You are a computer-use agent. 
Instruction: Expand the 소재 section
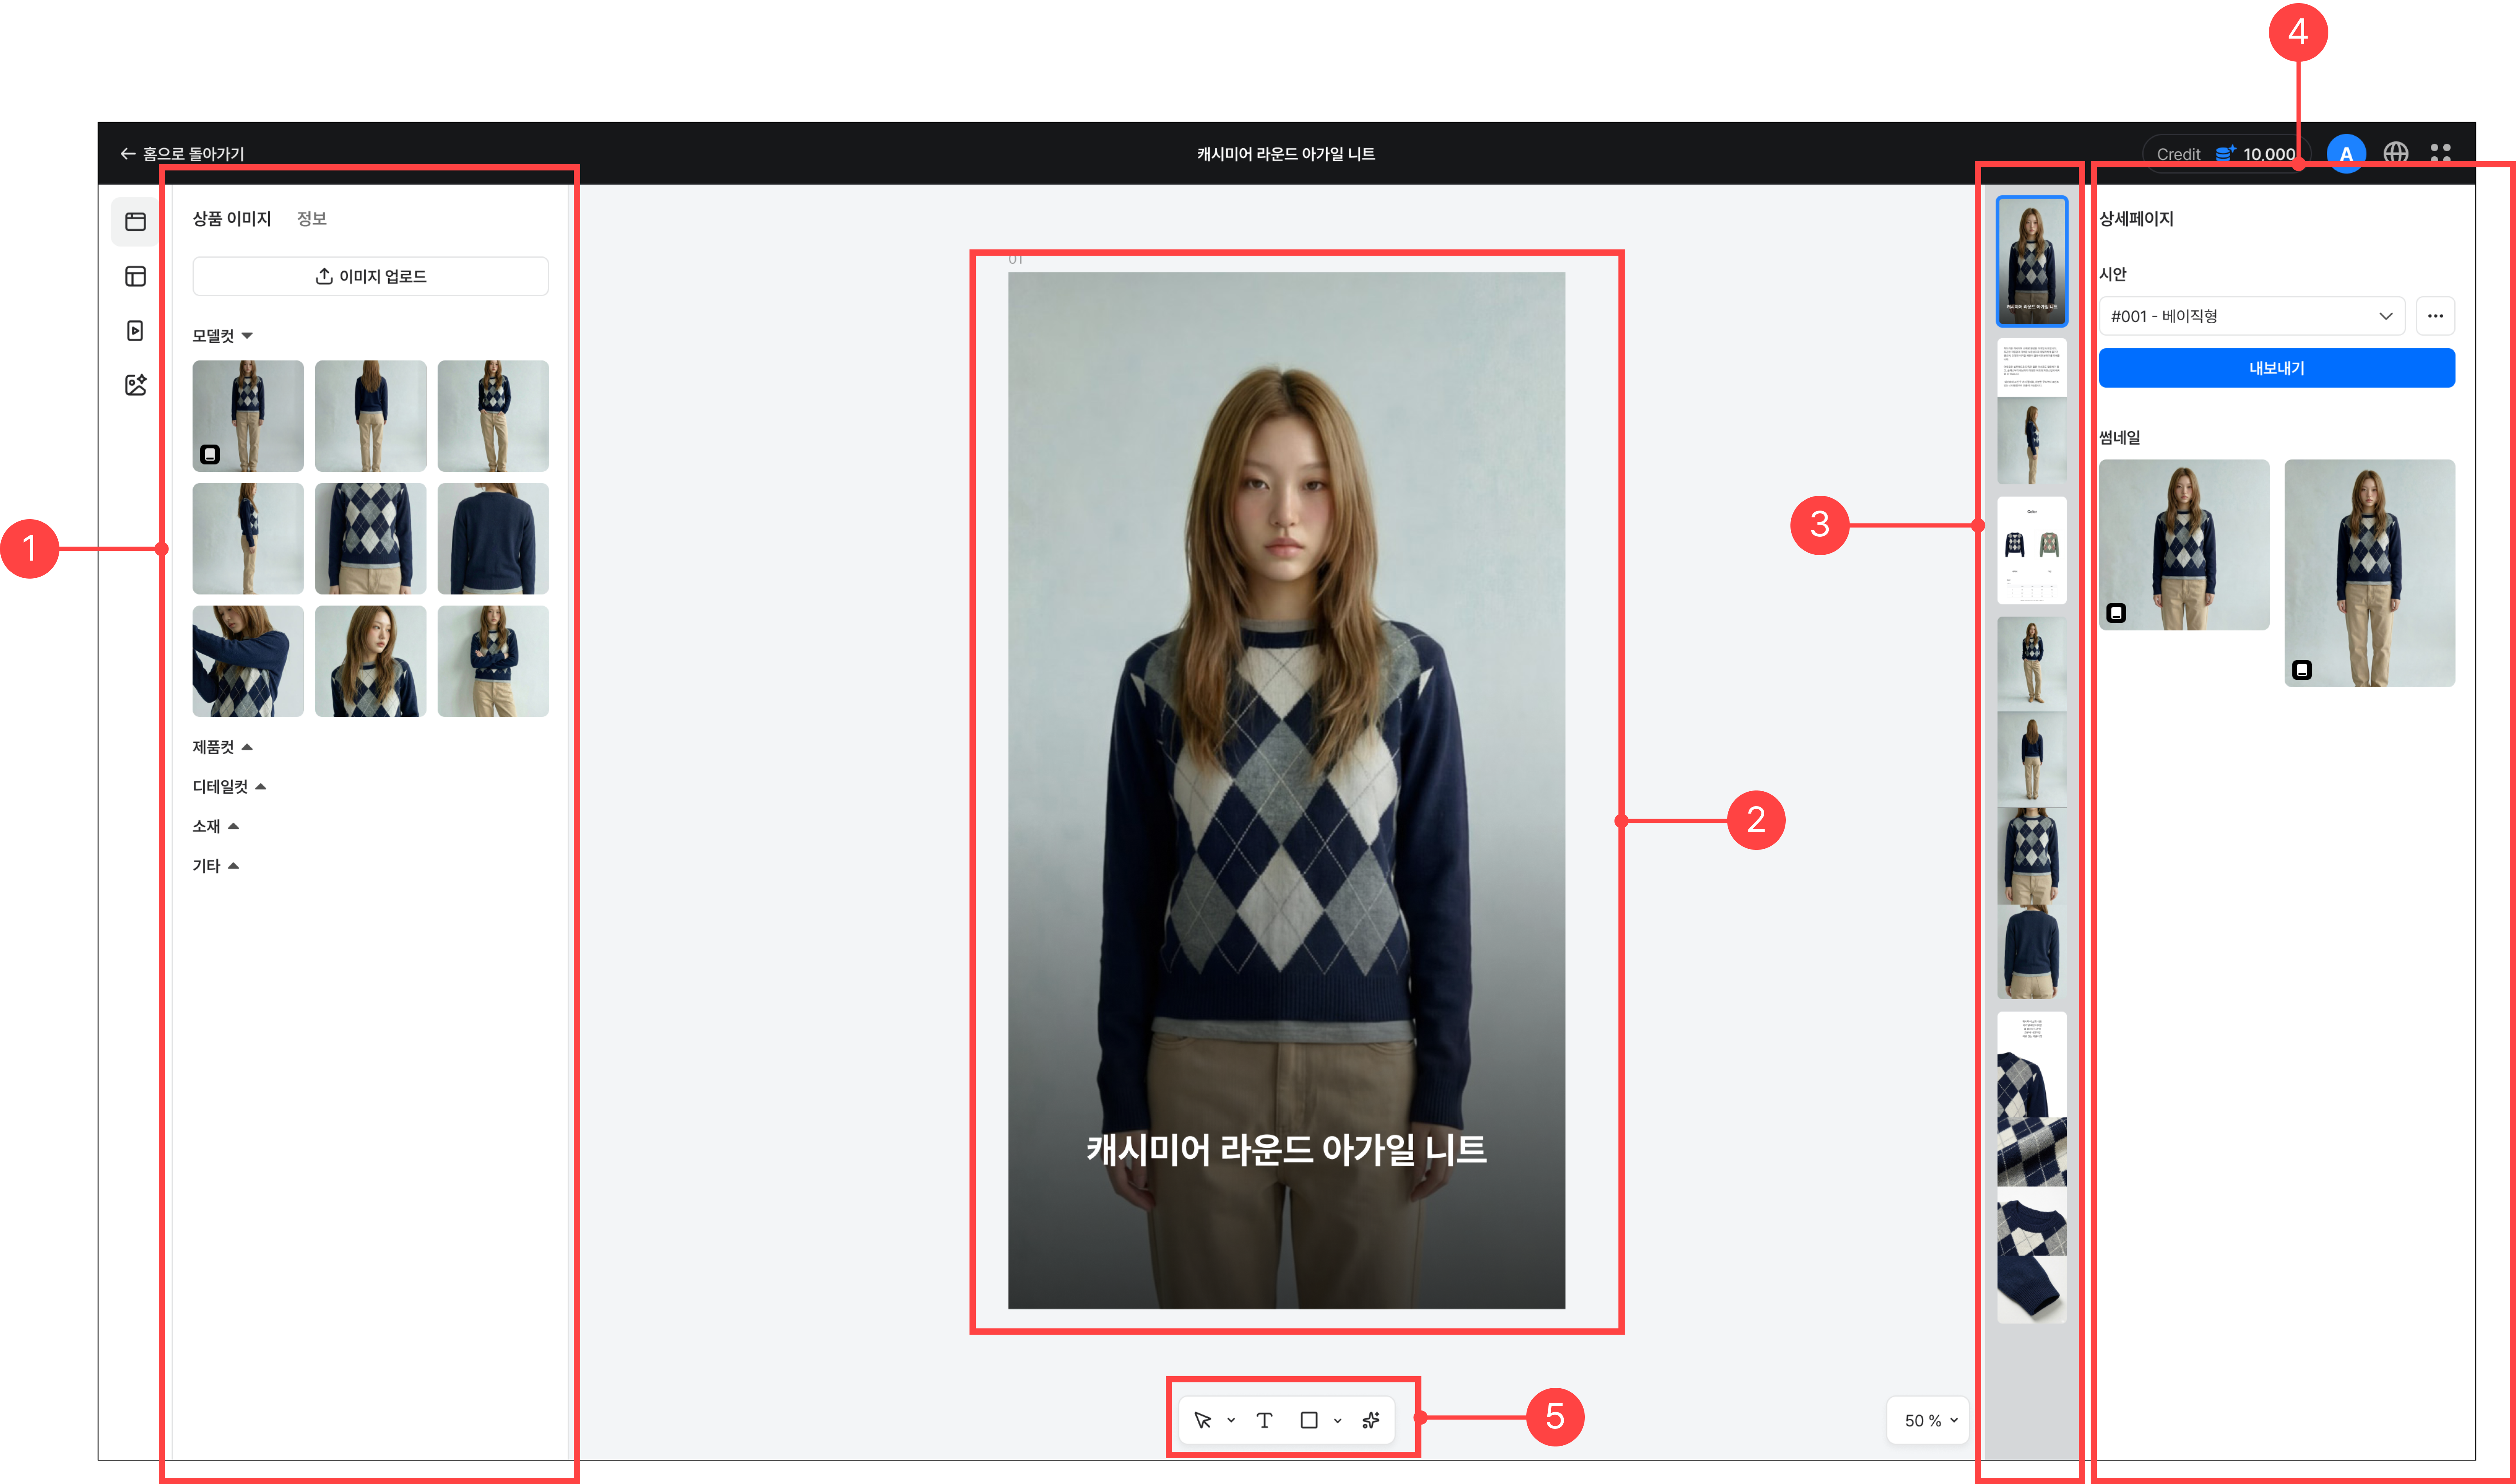[216, 826]
